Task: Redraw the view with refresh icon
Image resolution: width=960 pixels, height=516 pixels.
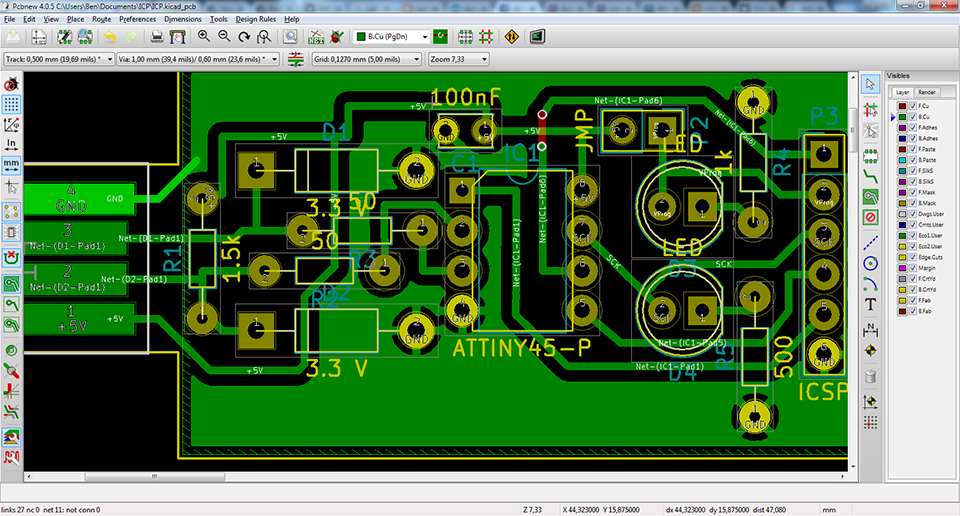Action: coord(244,37)
